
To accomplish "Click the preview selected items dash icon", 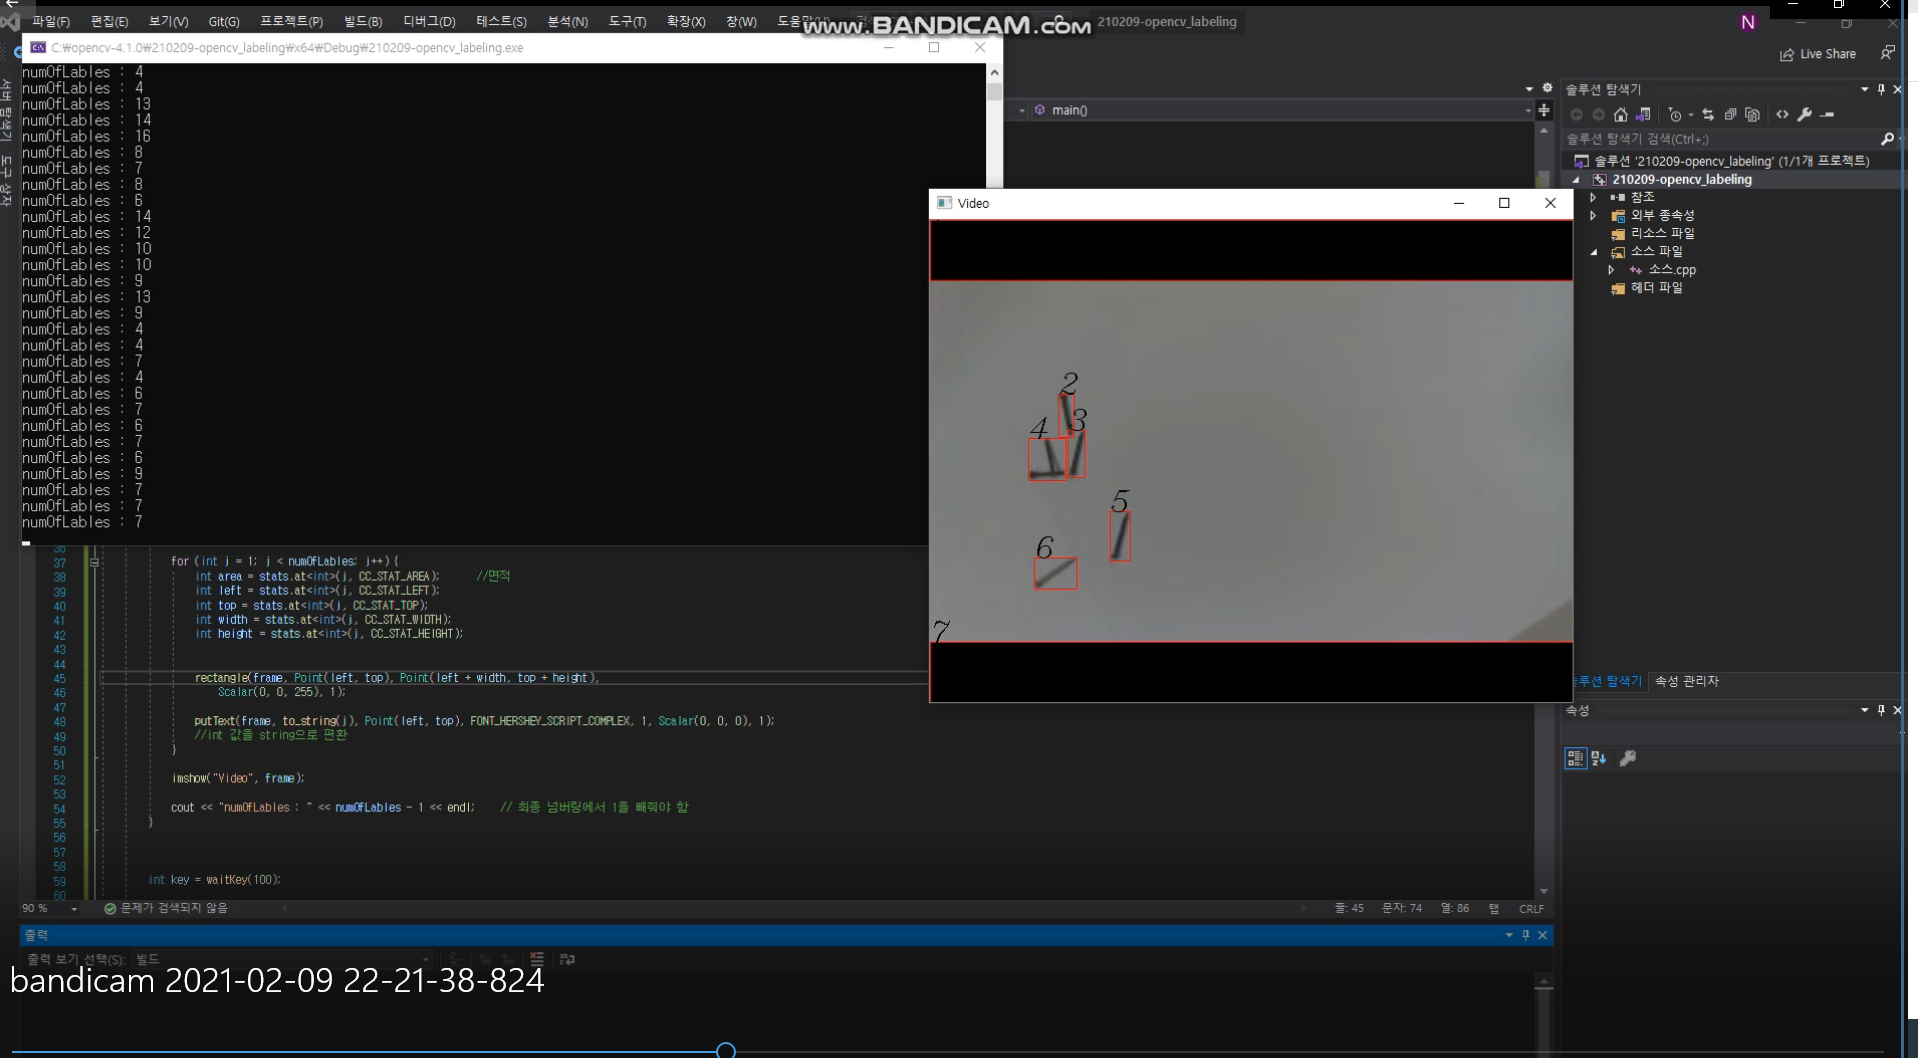I will (1828, 115).
